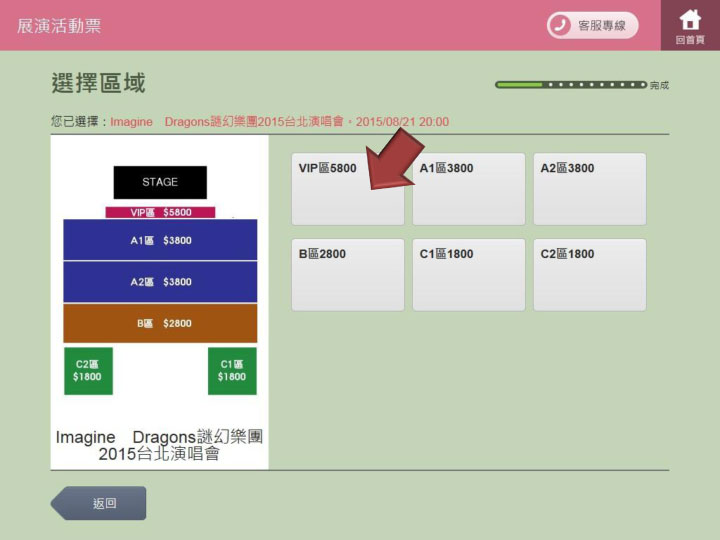Click A2區 $3800 block on seat map
Viewport: 720px width, 540px height.
point(160,281)
